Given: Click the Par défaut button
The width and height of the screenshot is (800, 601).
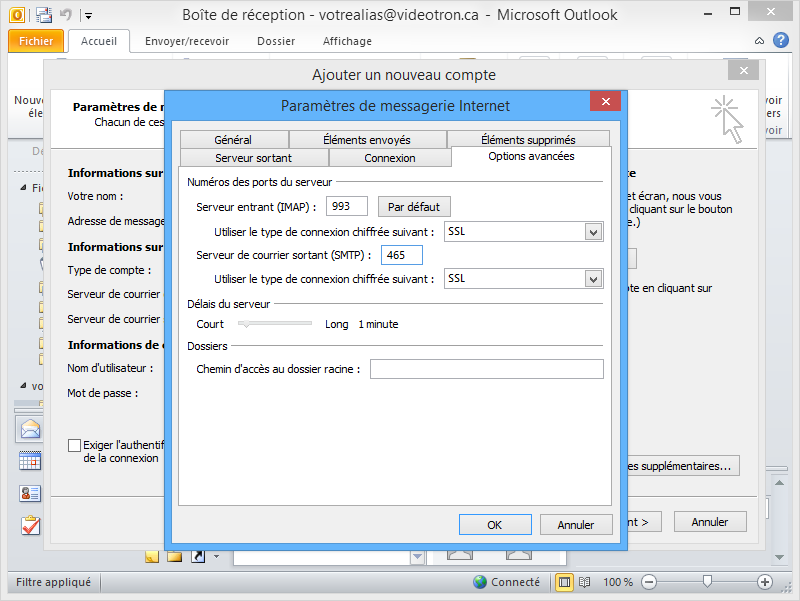Looking at the screenshot, I should tap(414, 207).
